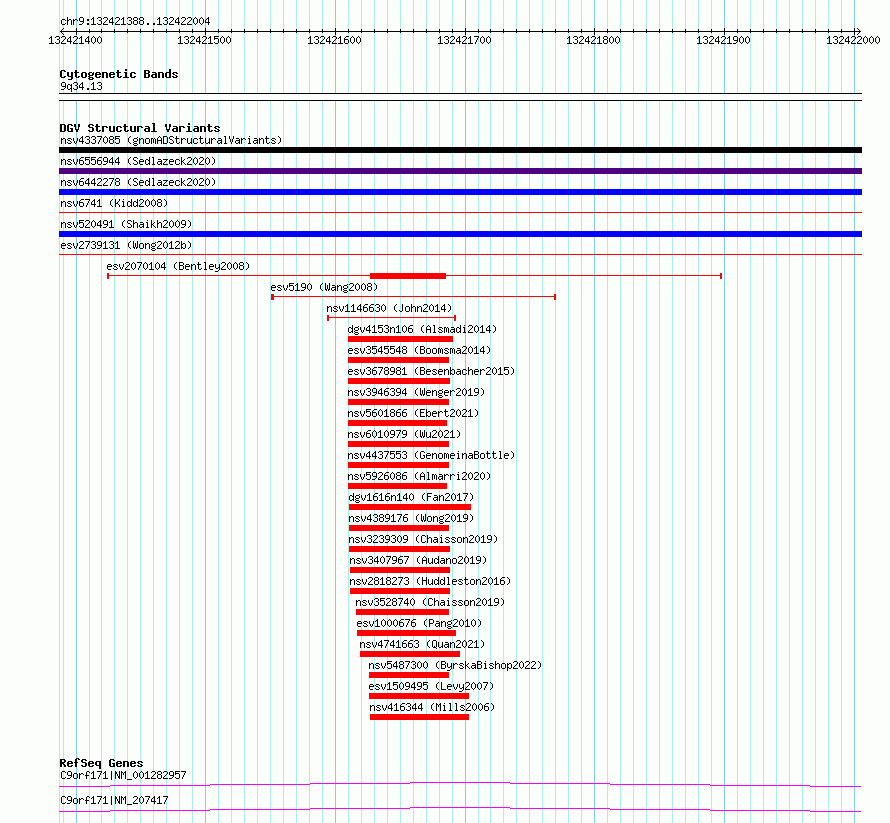Viewport: 890px width, 823px height.
Task: Click the Cytogenetic Bands track heading
Action: (x=119, y=74)
